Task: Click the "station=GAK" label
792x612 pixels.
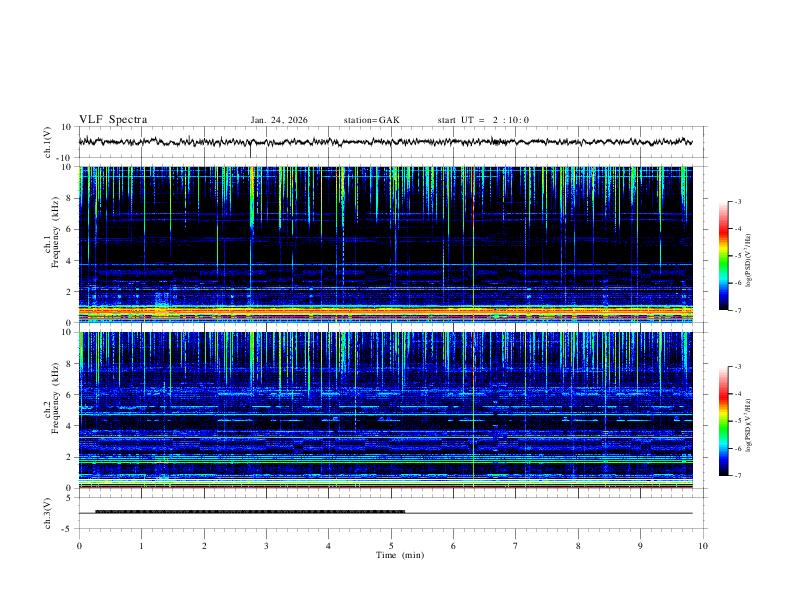Action: pos(371,120)
